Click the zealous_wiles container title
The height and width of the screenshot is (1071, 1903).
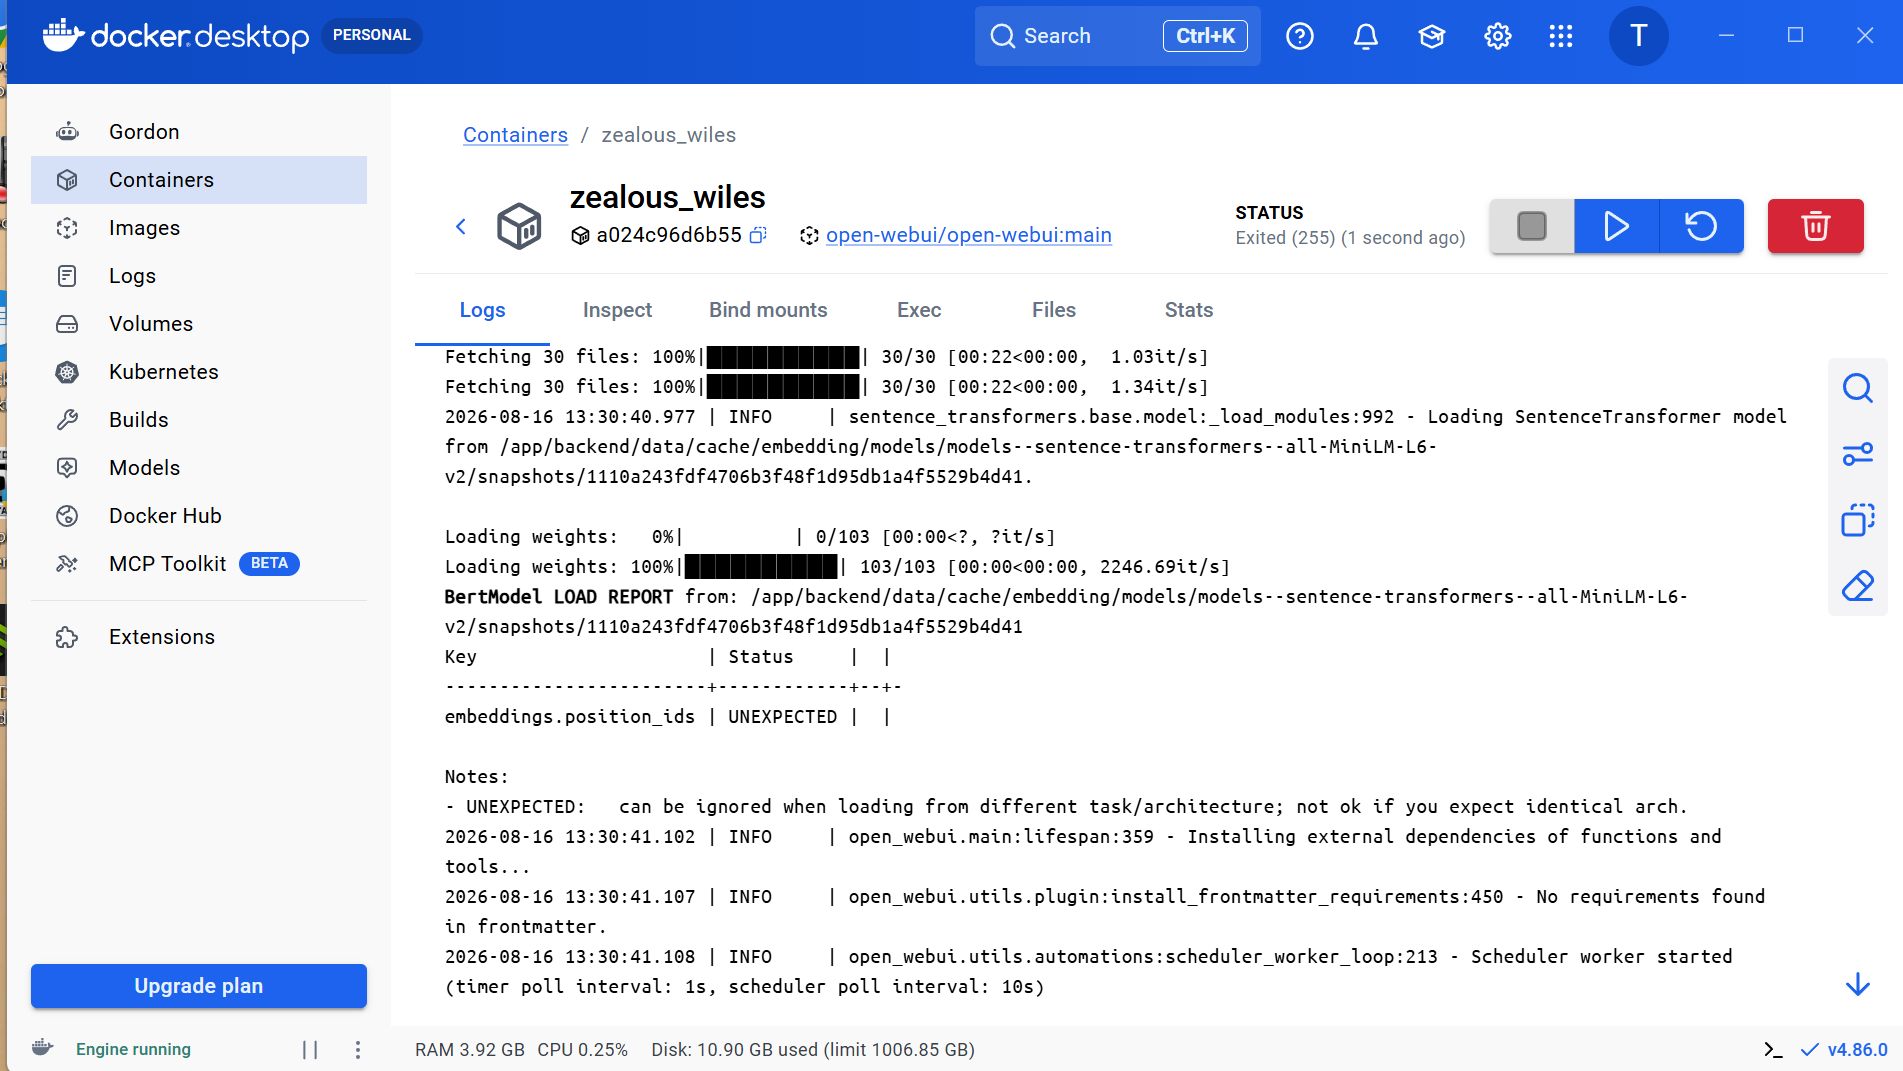[667, 198]
